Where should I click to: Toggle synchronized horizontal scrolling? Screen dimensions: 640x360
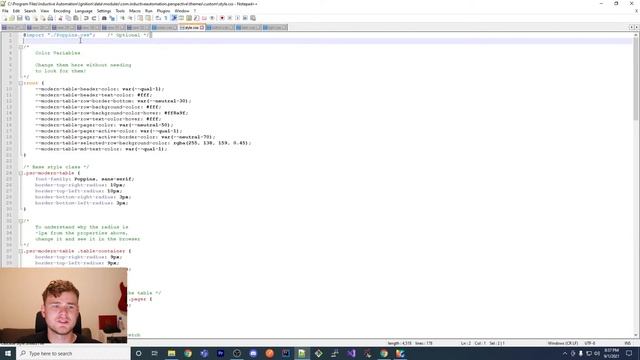pyautogui.click(x=148, y=18)
